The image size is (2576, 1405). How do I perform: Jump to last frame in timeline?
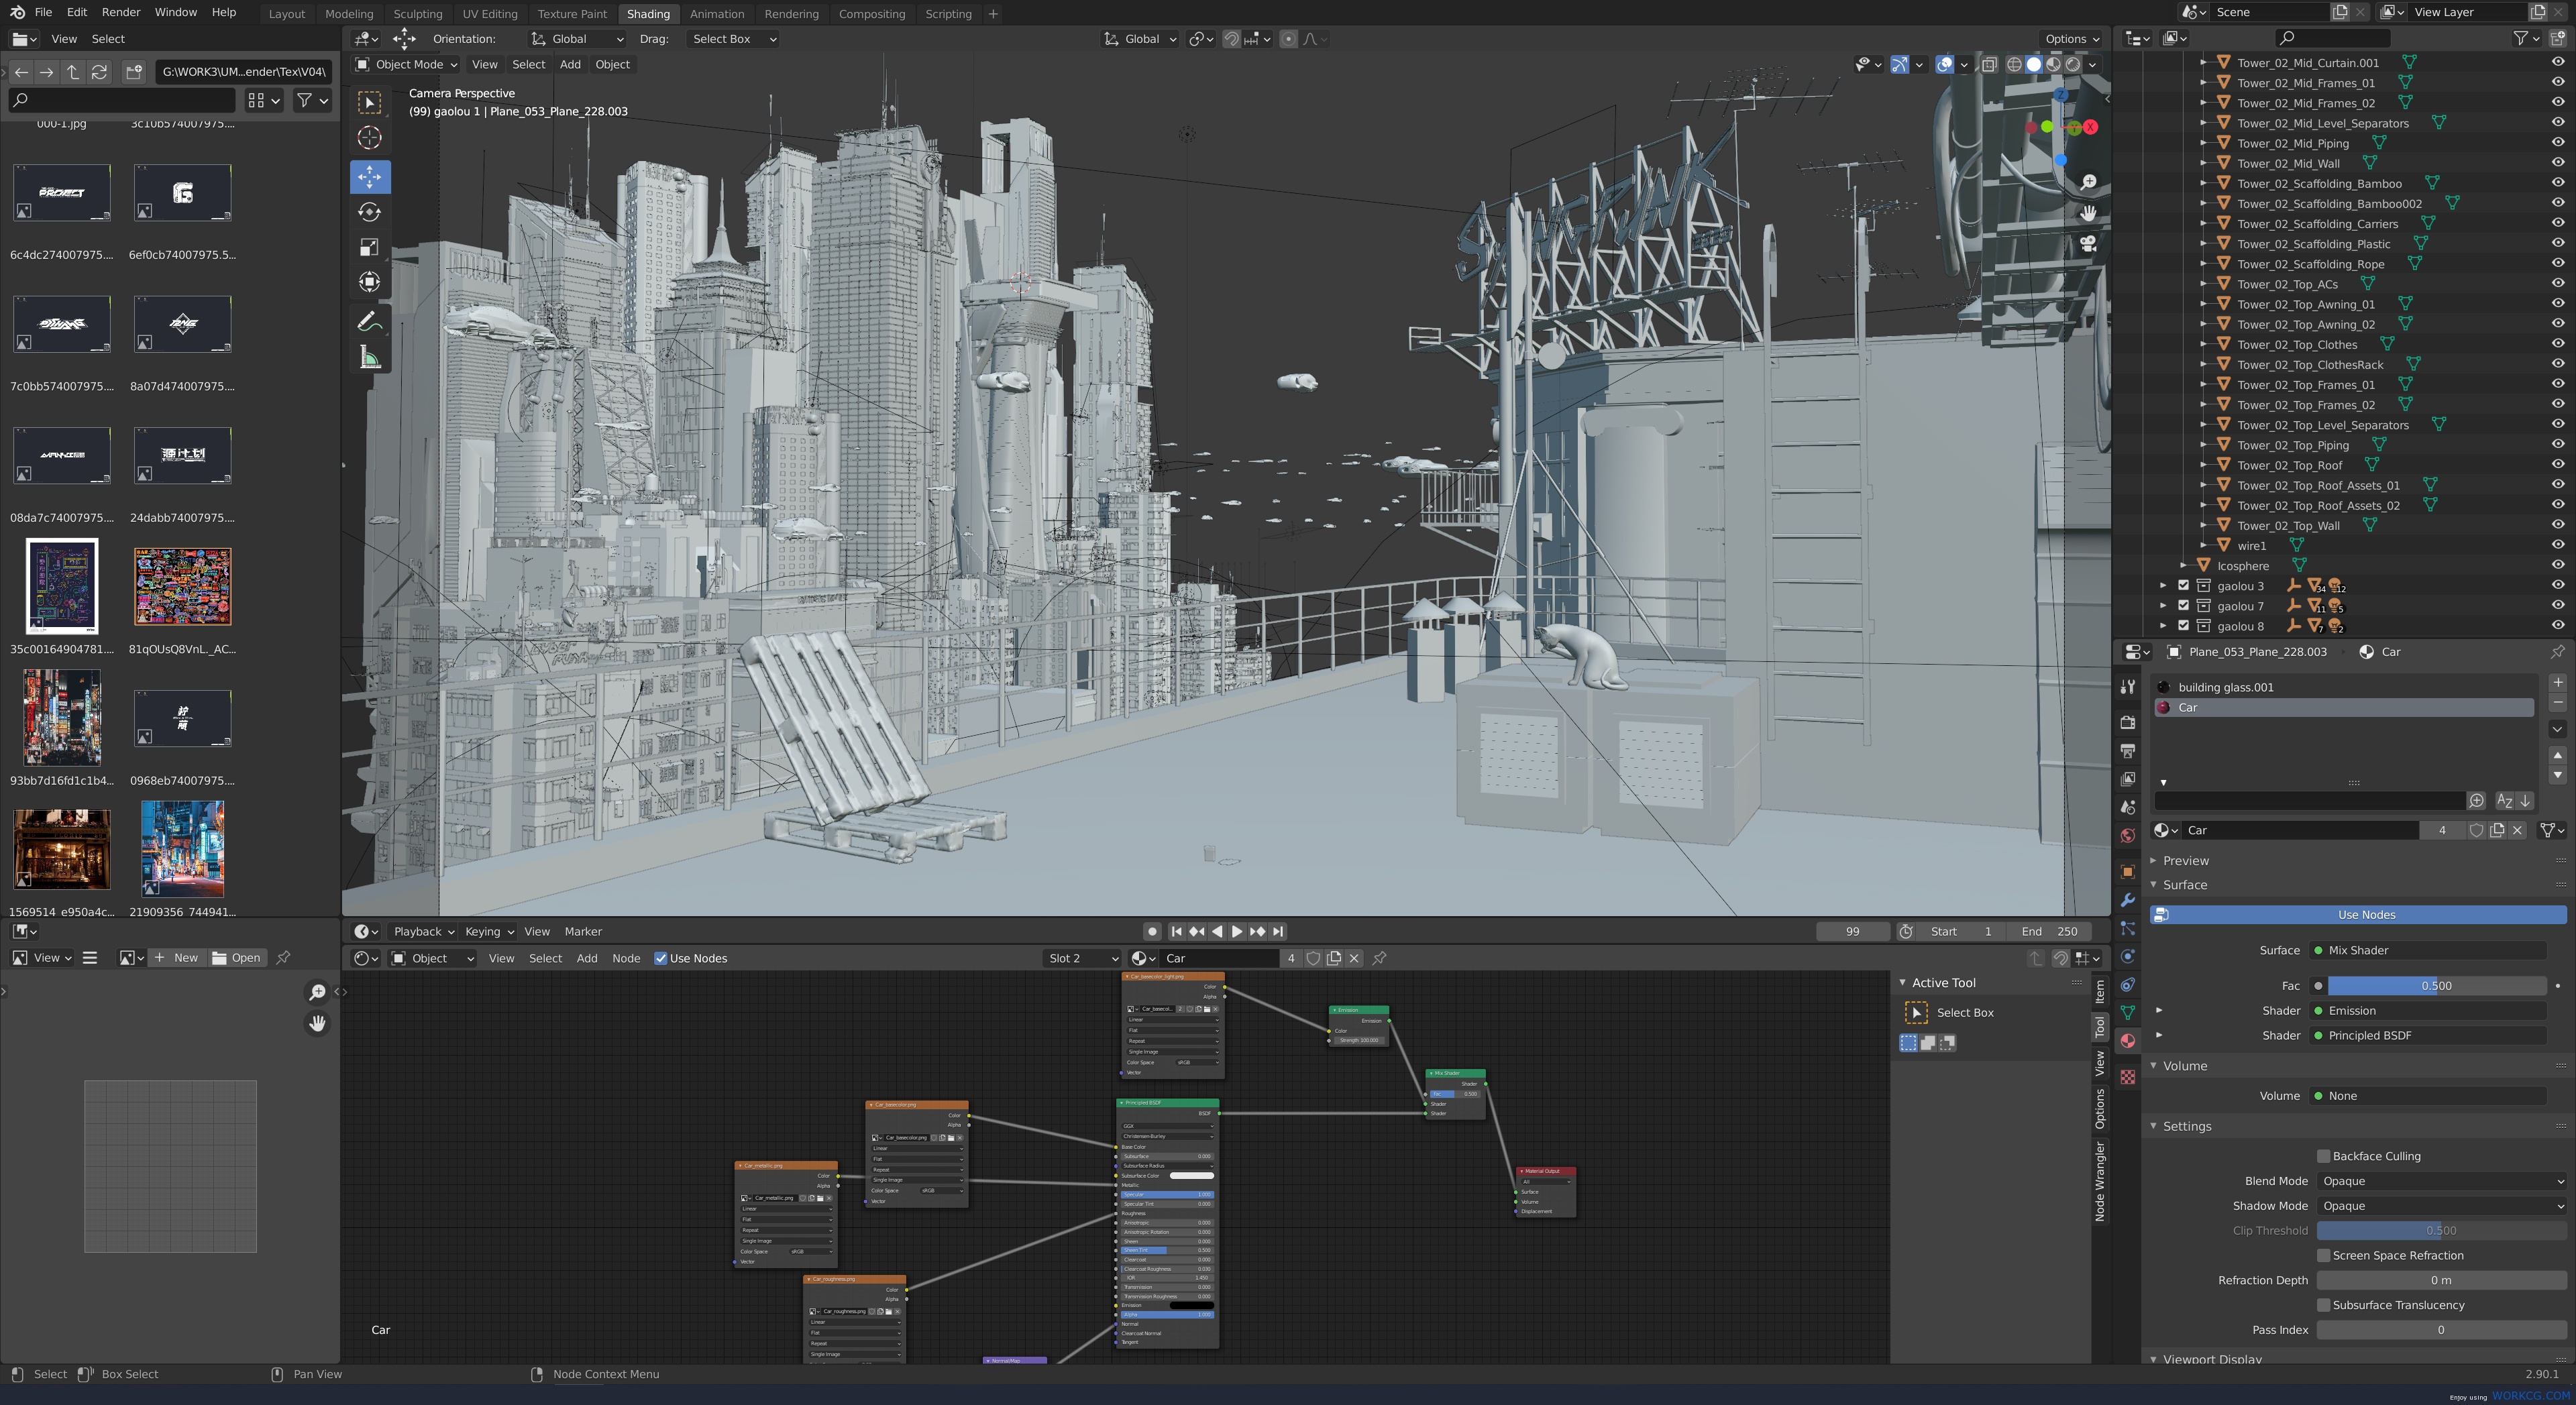(1278, 931)
